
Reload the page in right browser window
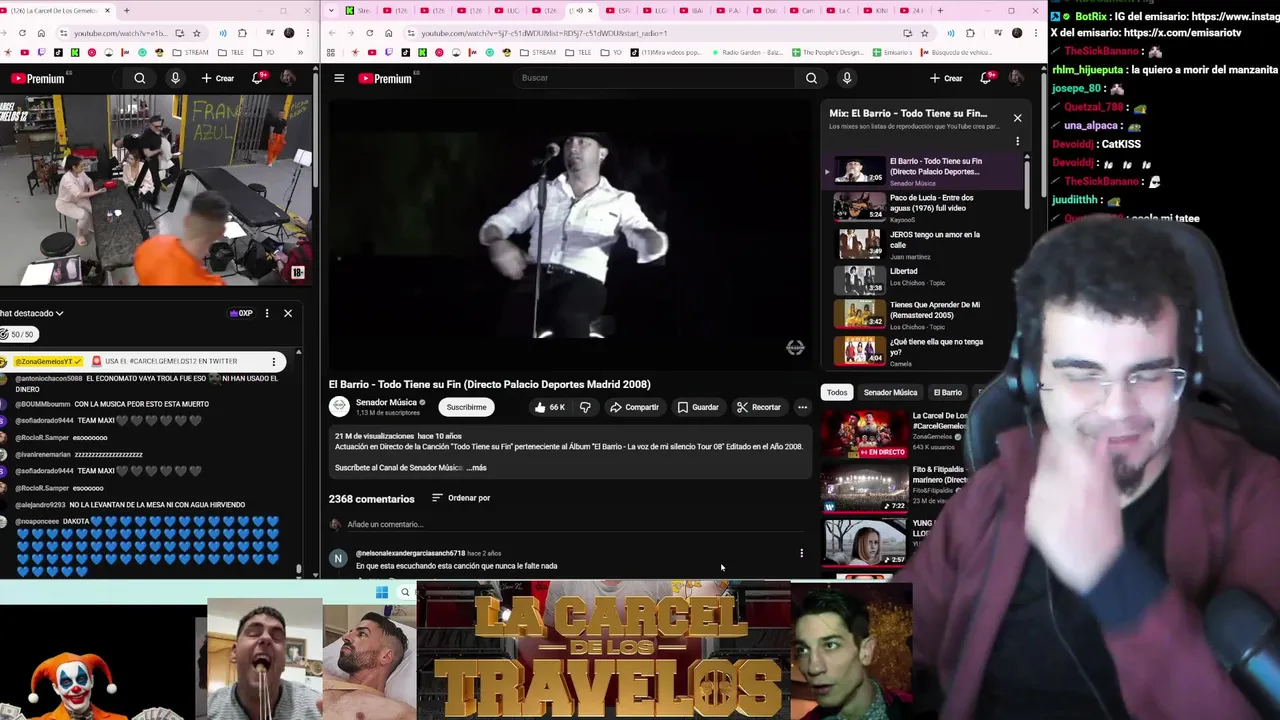pyautogui.click(x=369, y=33)
